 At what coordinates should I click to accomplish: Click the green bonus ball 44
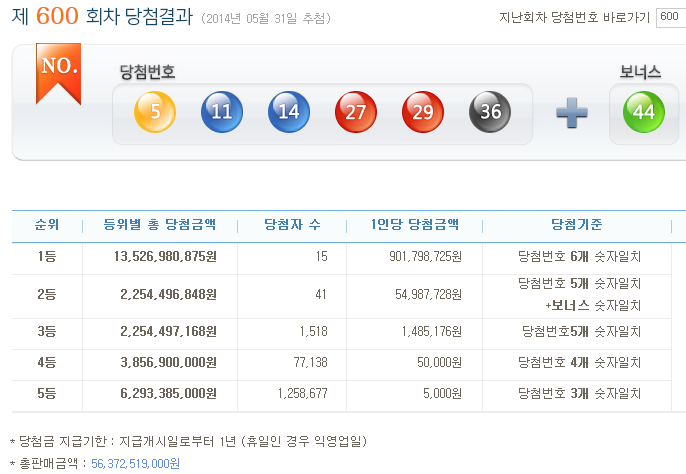[644, 112]
